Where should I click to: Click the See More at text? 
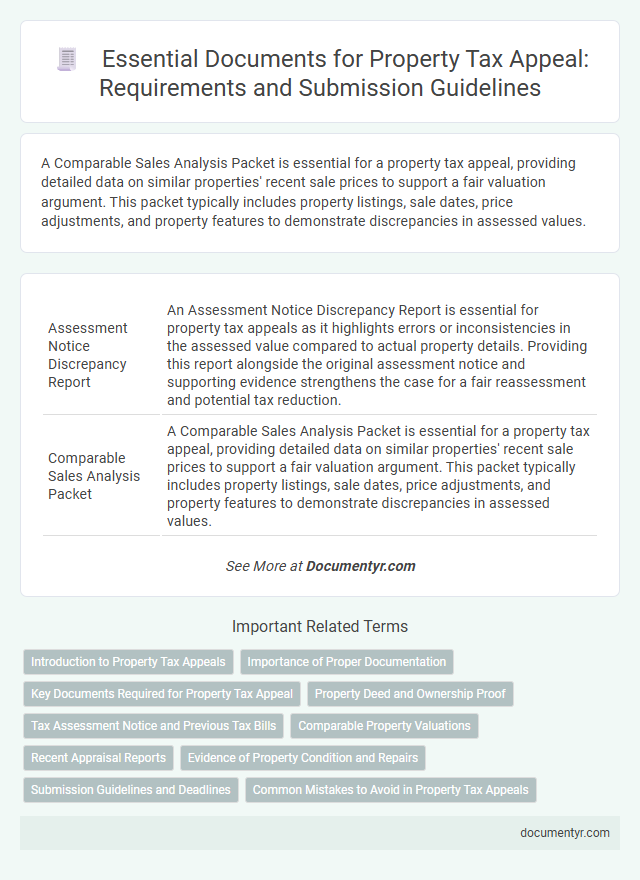coord(264,566)
